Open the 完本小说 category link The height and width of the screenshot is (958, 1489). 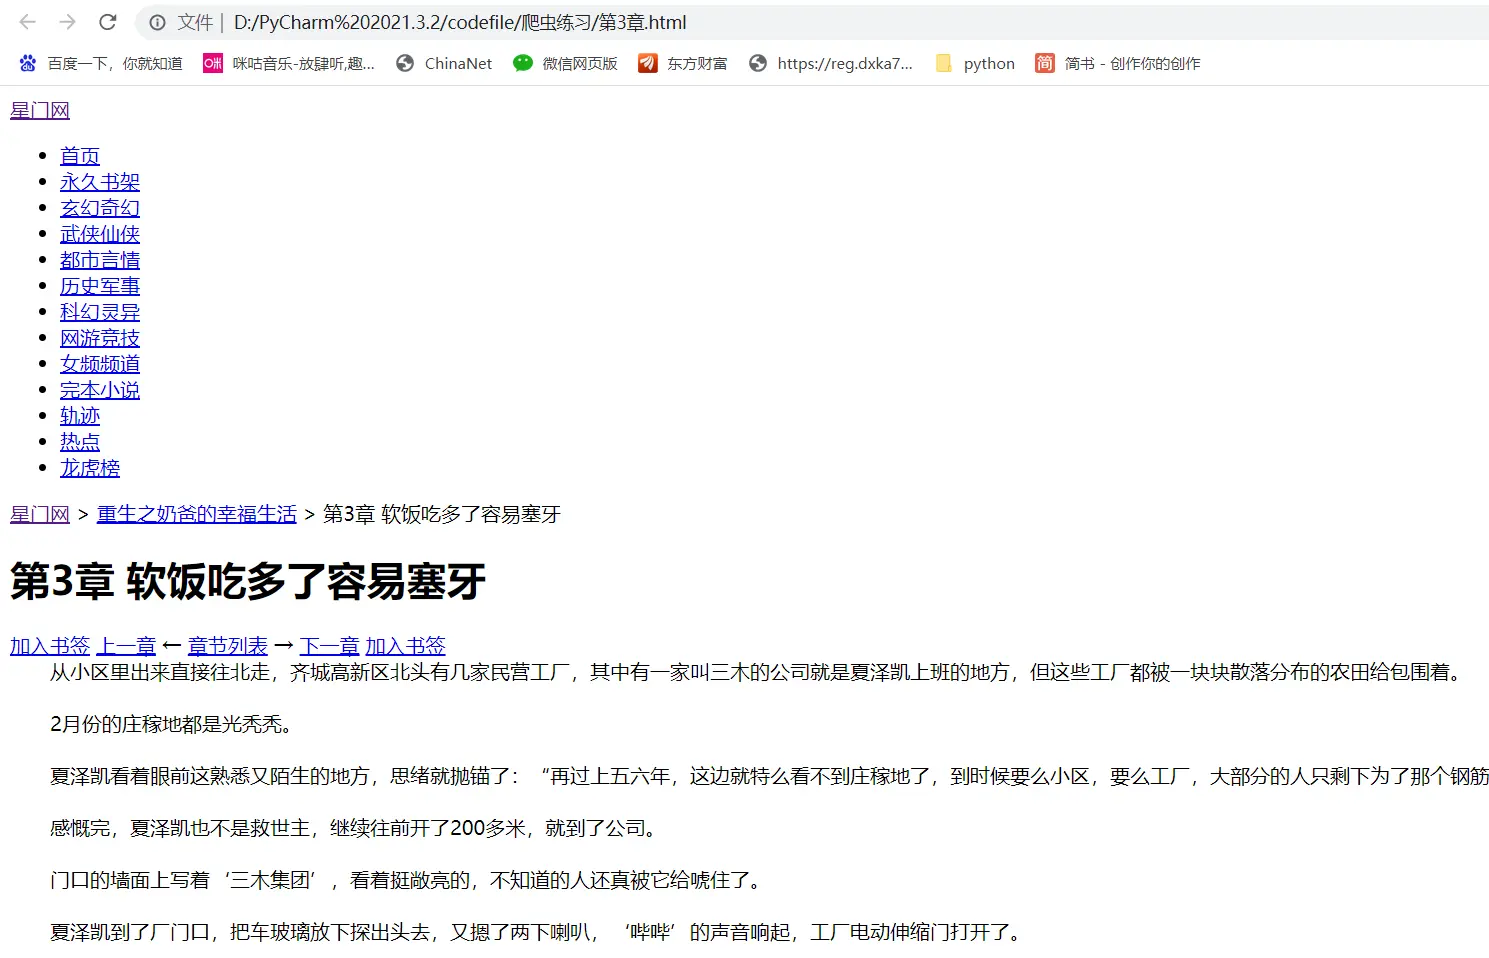click(x=100, y=390)
